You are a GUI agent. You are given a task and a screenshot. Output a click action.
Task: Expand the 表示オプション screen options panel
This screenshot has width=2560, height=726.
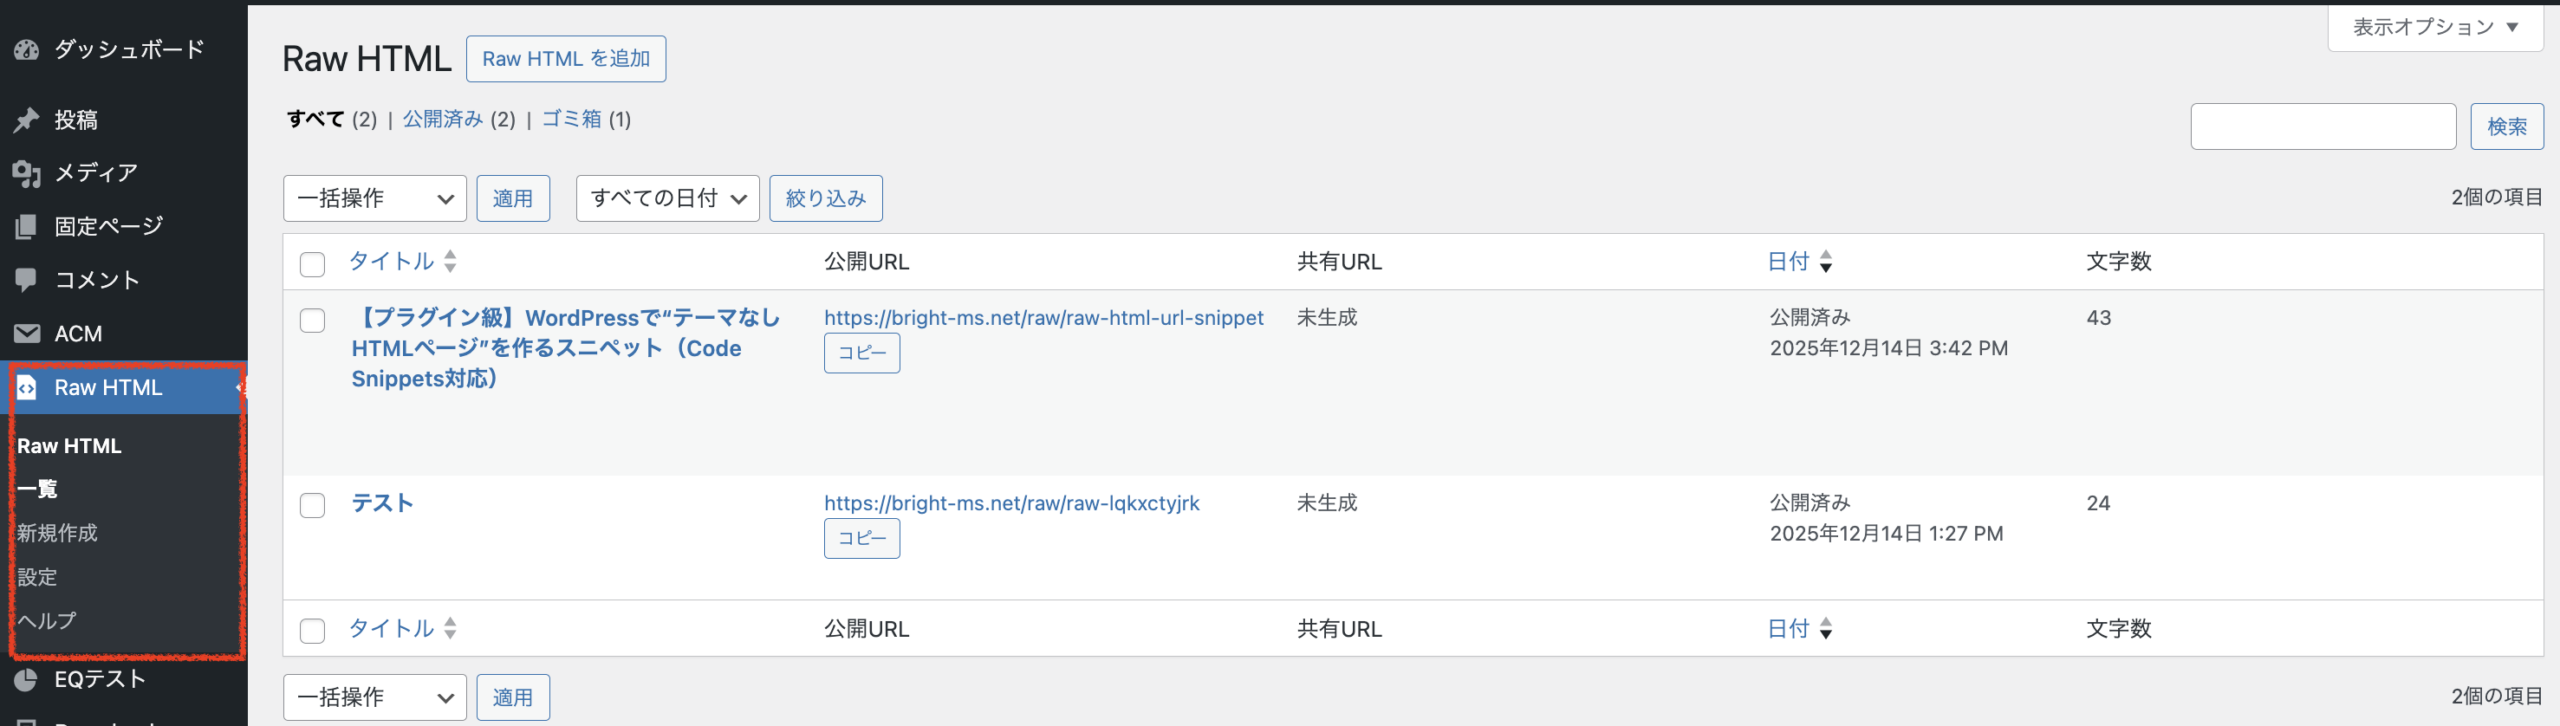point(2435,27)
